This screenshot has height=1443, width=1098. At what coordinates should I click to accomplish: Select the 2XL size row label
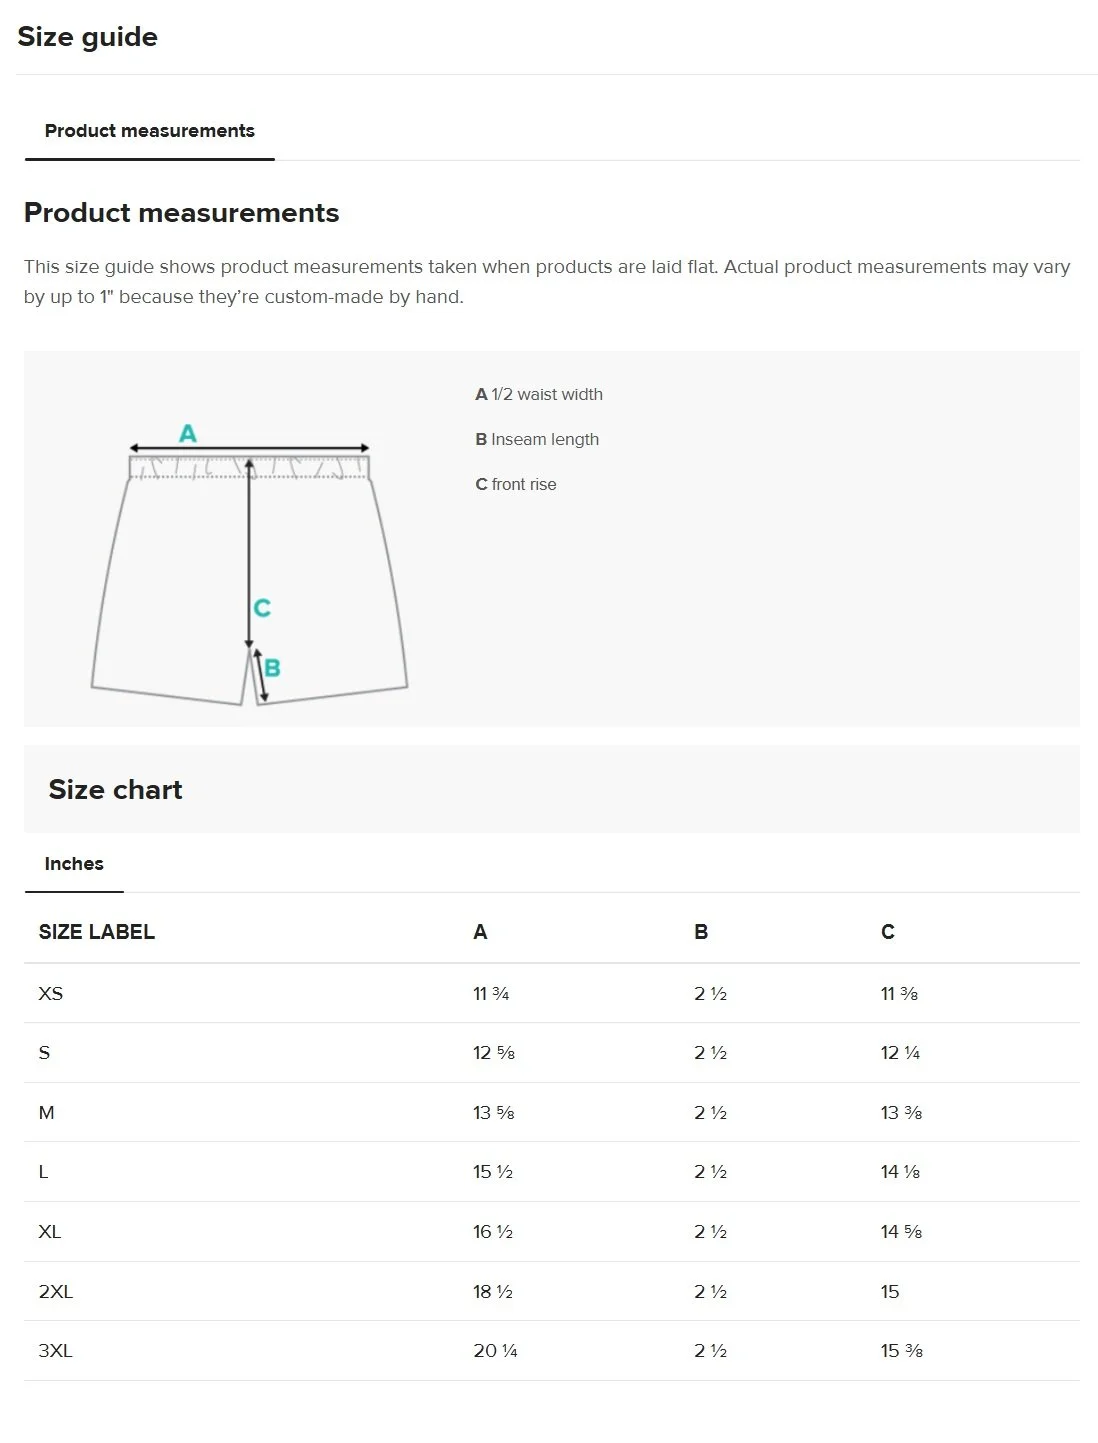click(x=56, y=1292)
